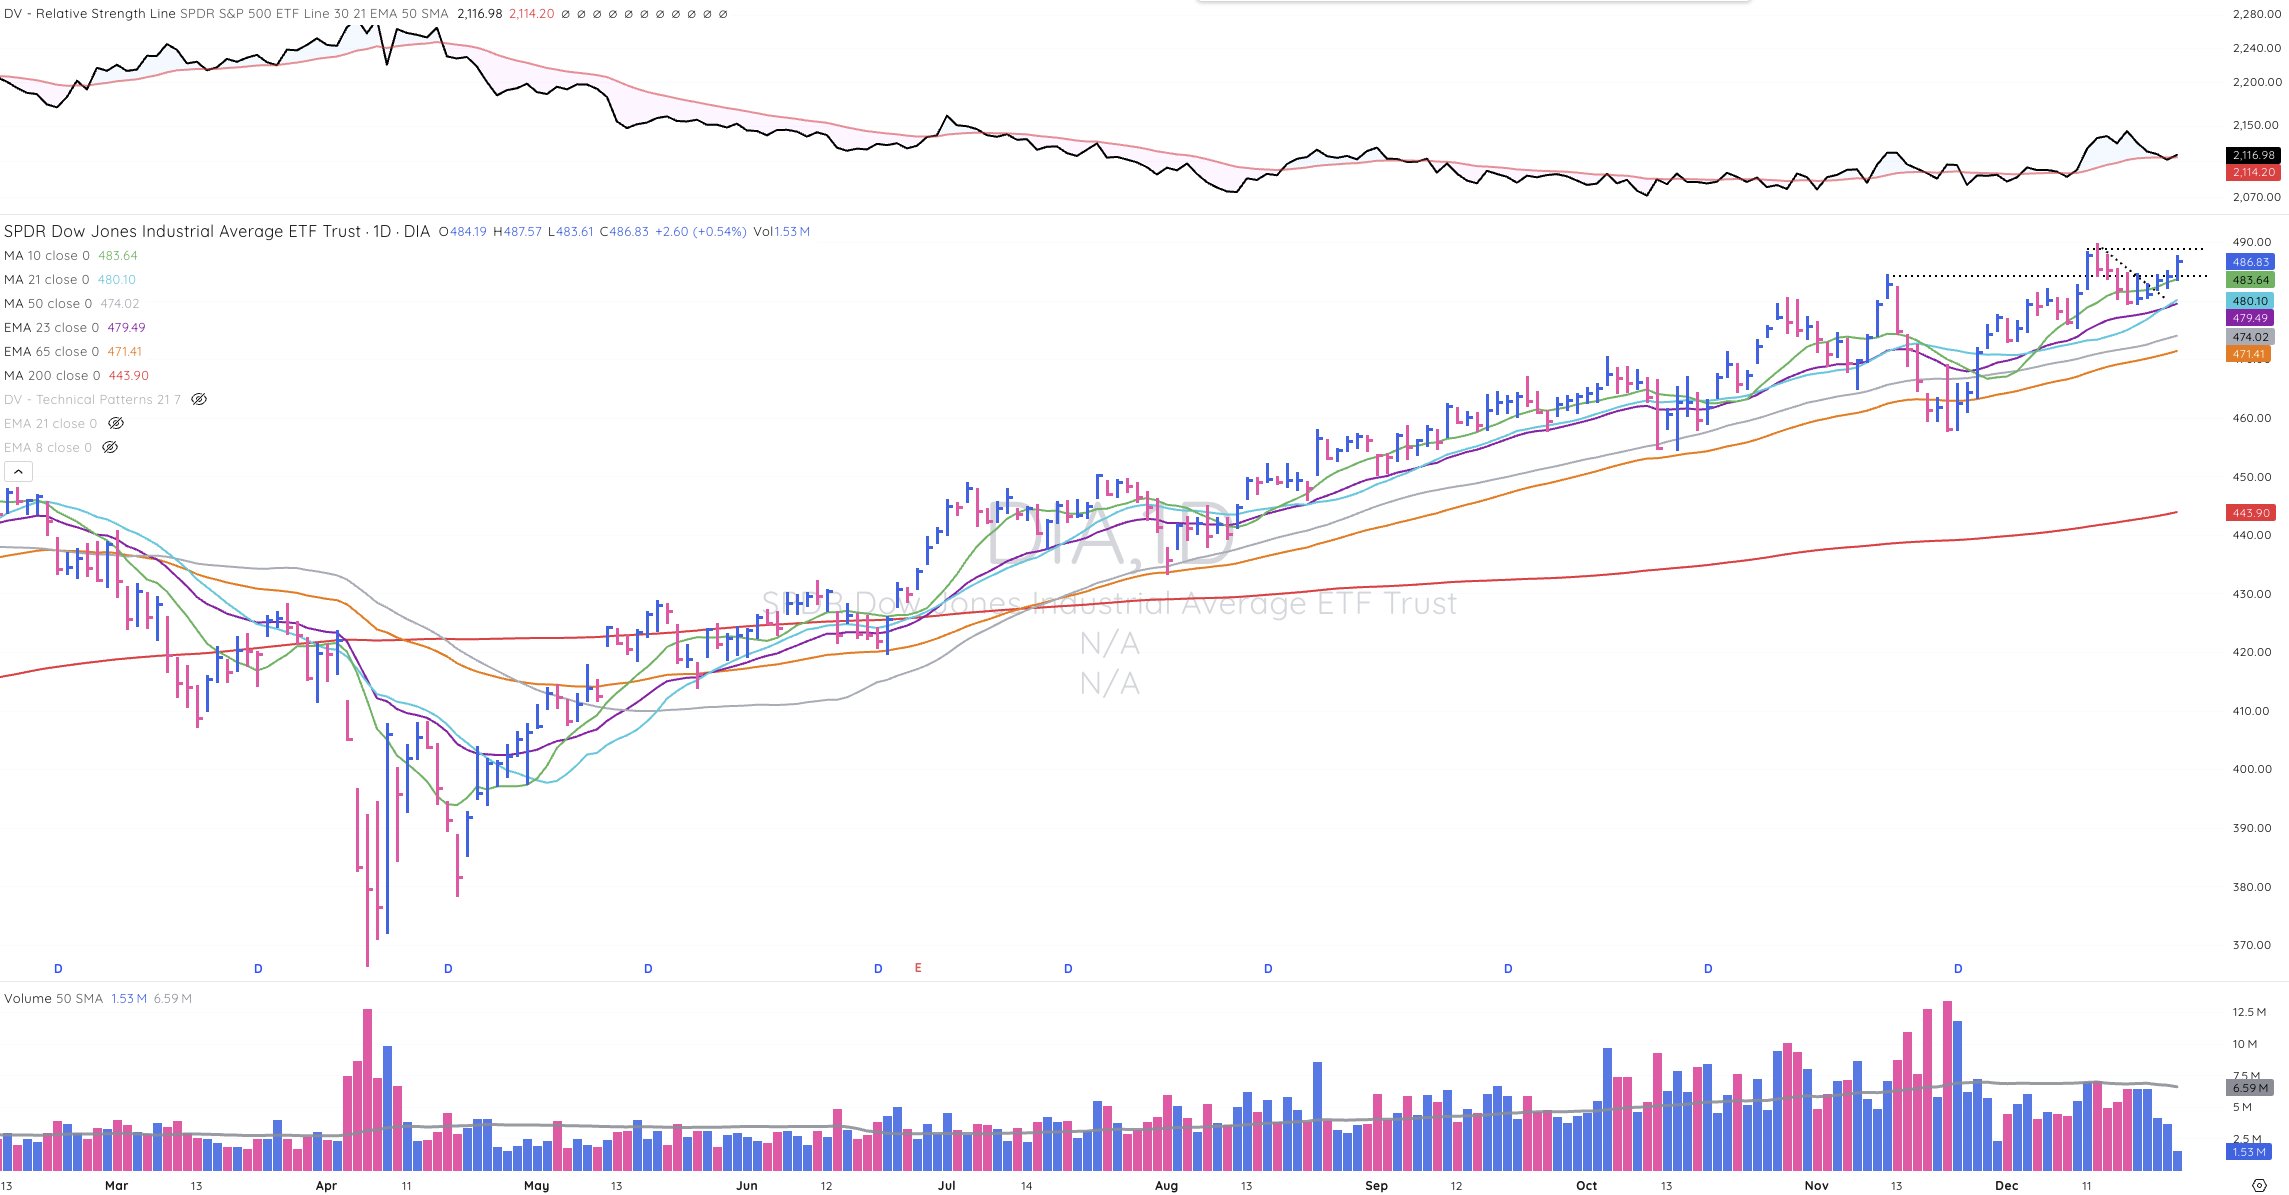This screenshot has height=1195, width=2289.
Task: Select the EMA 65 close legend entry
Action: pyautogui.click(x=51, y=351)
